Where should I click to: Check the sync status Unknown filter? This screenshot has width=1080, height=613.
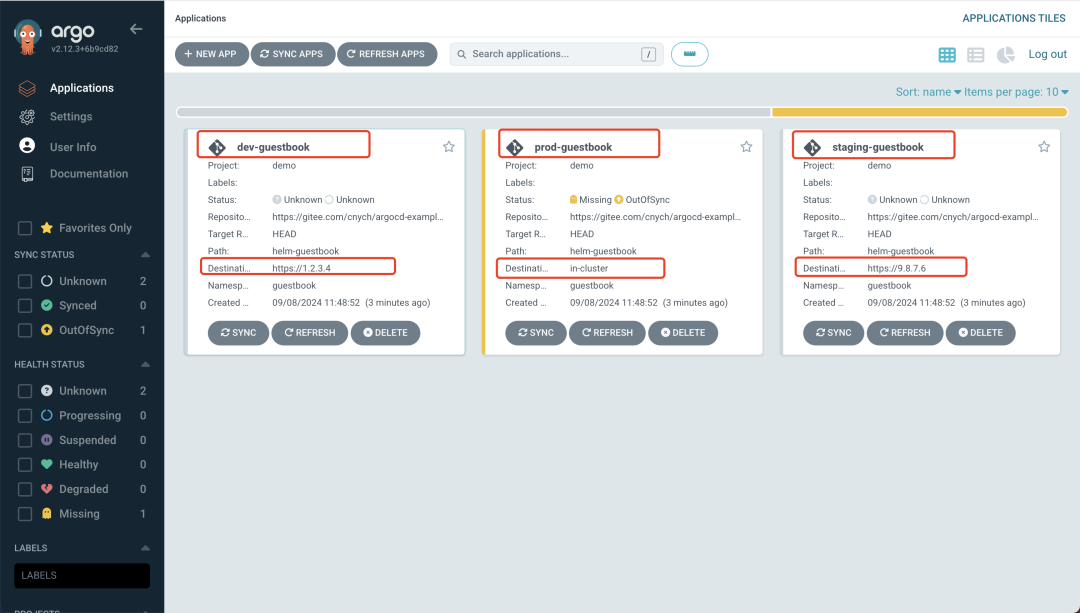click(25, 281)
